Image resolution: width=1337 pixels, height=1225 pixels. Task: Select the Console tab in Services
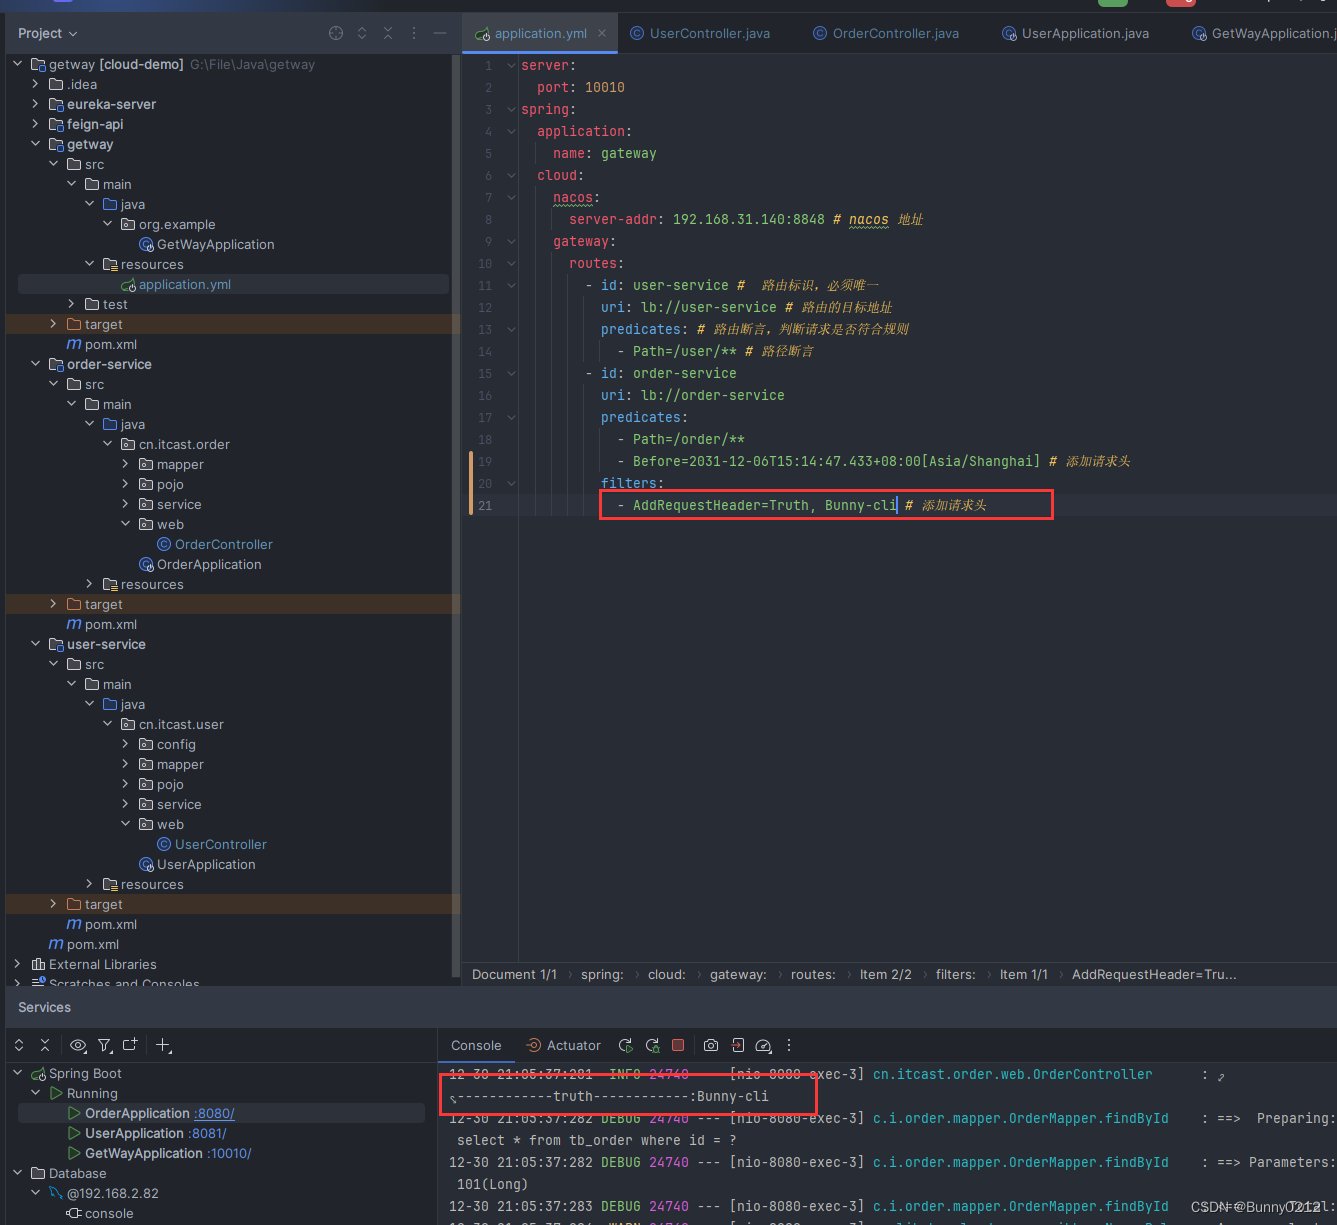(x=476, y=1045)
